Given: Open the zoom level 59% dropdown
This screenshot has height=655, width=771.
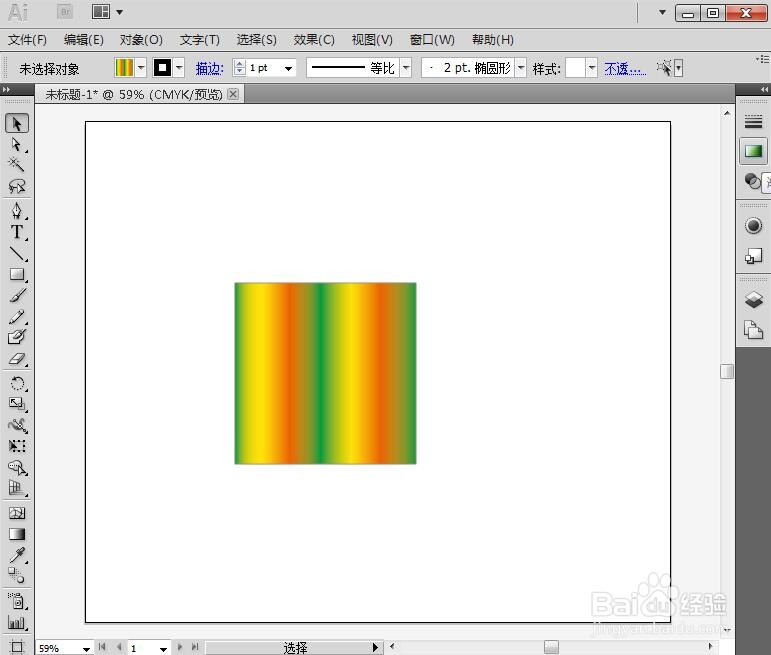Looking at the screenshot, I should [86, 649].
